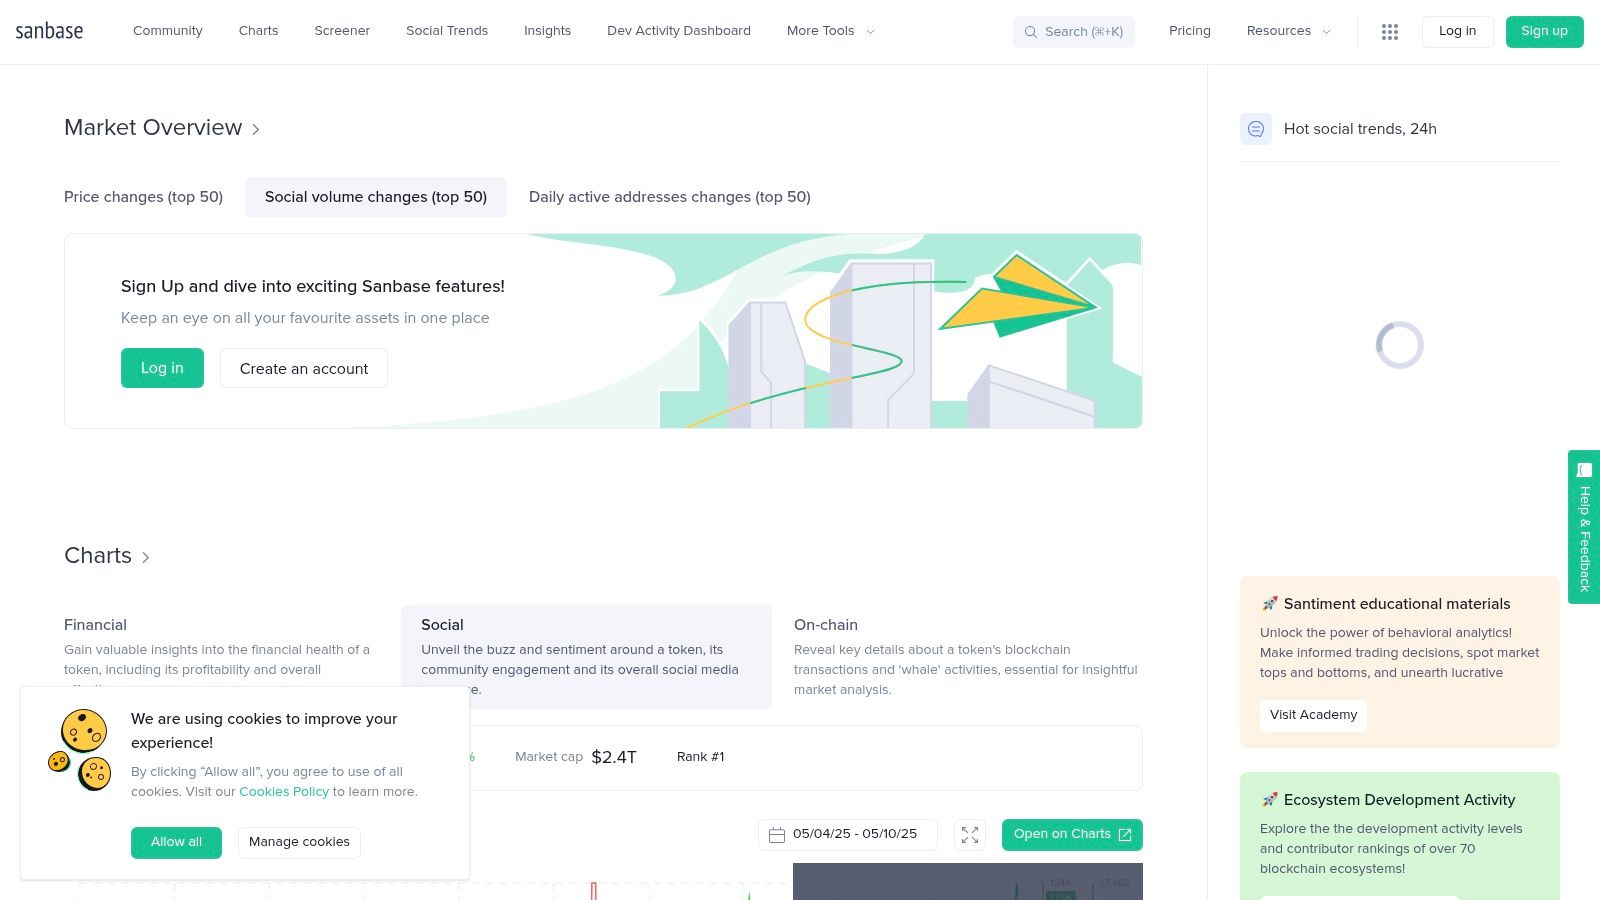Click Create an account button

(304, 368)
